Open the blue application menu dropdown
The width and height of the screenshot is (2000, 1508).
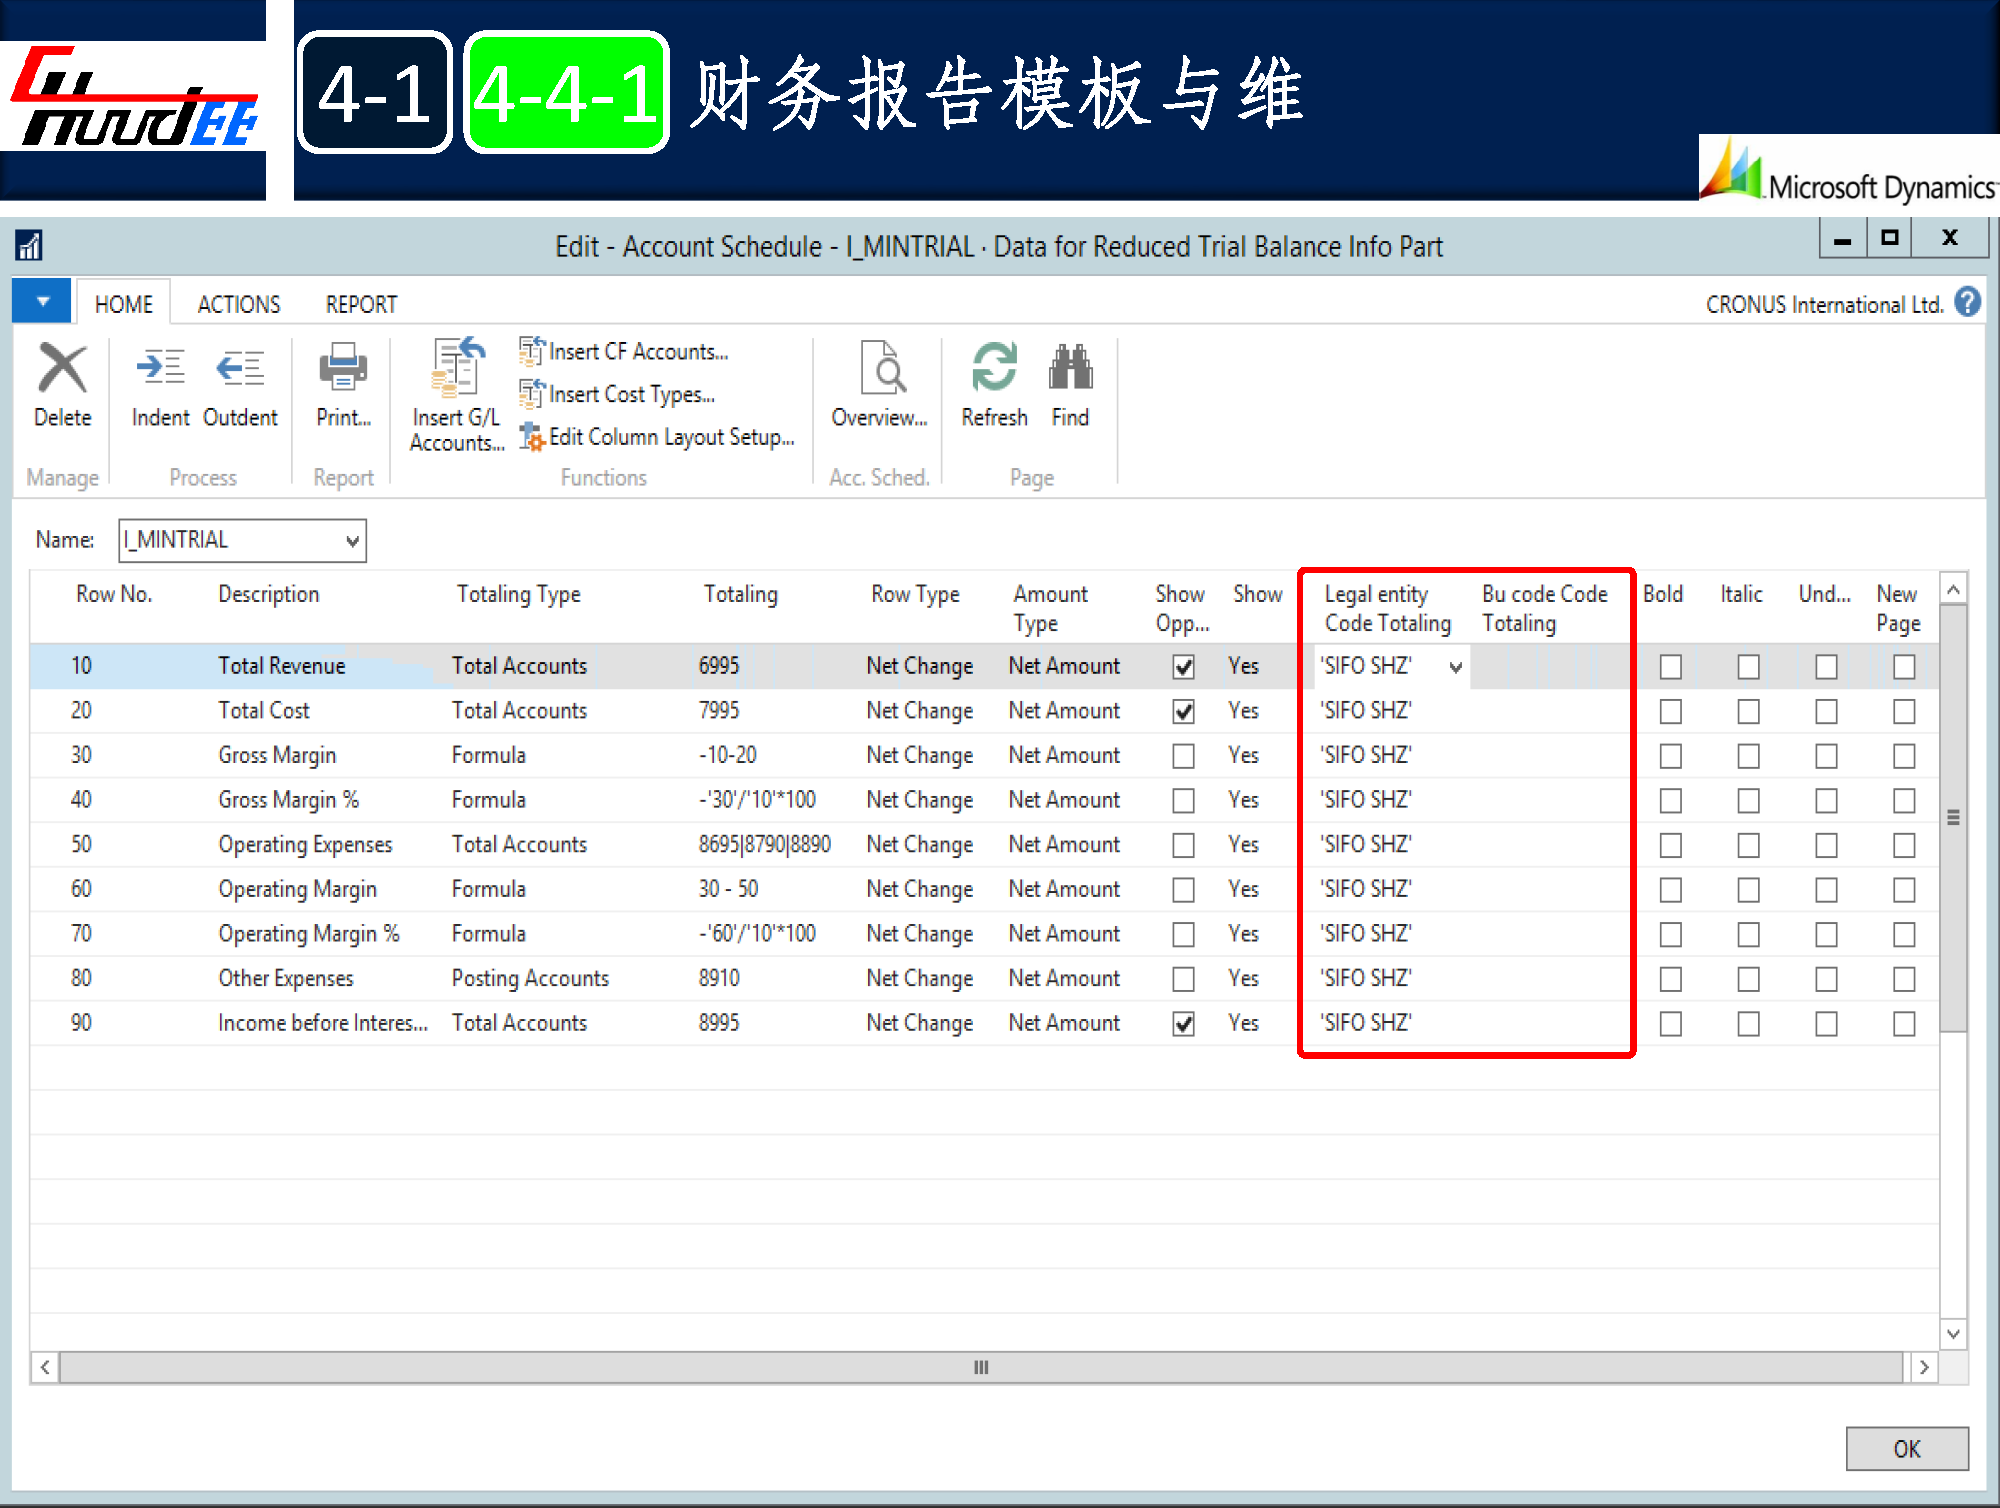coord(42,302)
